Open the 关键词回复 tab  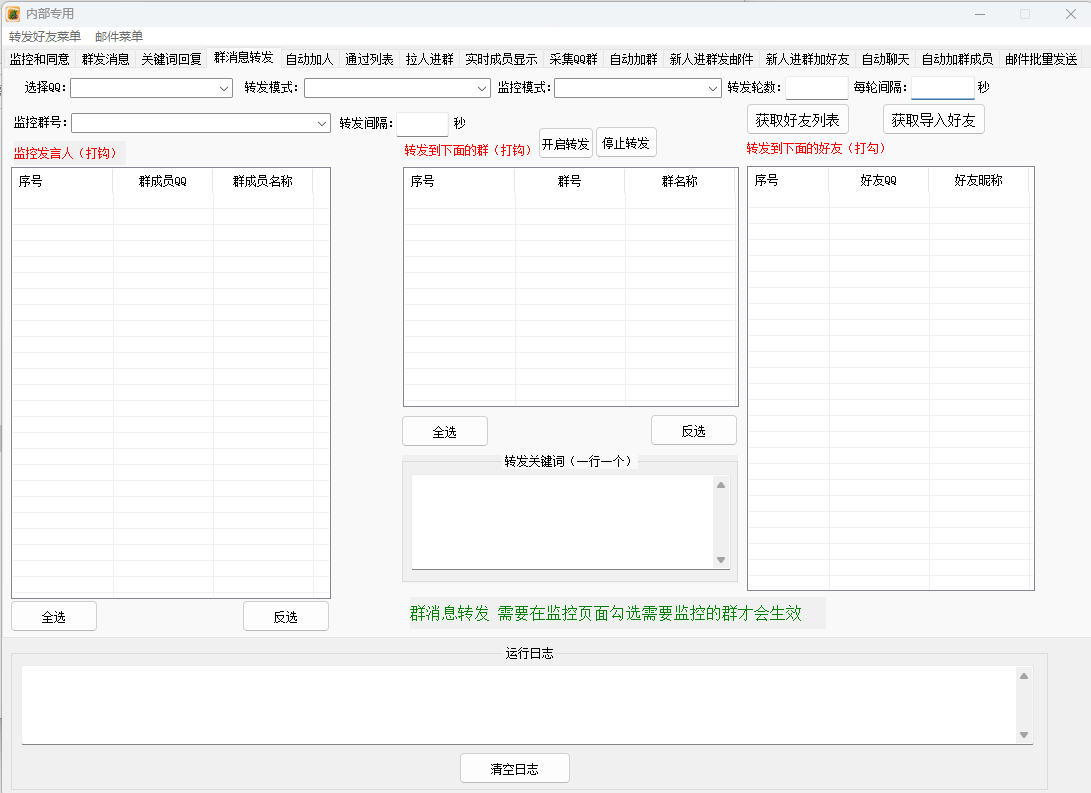(x=171, y=59)
